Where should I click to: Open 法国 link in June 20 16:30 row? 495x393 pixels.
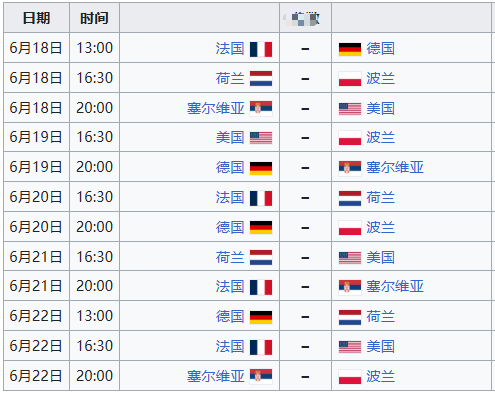pyautogui.click(x=230, y=197)
